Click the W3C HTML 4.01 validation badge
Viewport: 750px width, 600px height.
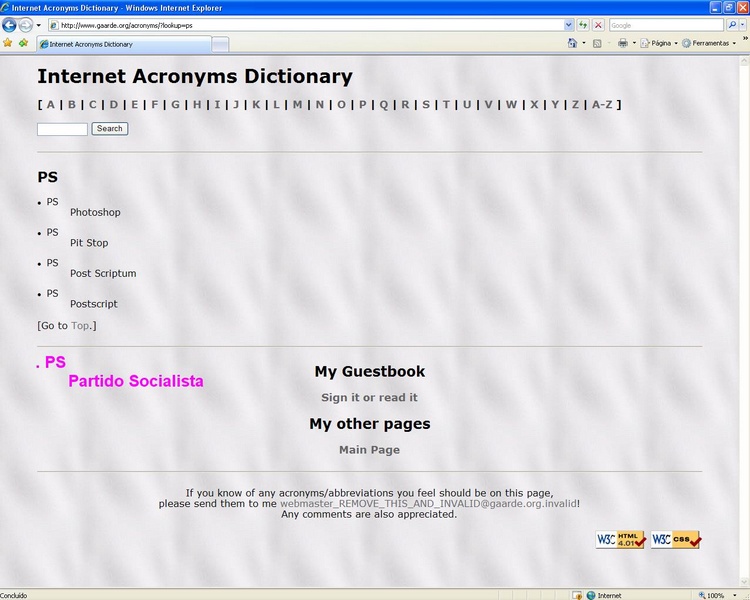tap(621, 540)
